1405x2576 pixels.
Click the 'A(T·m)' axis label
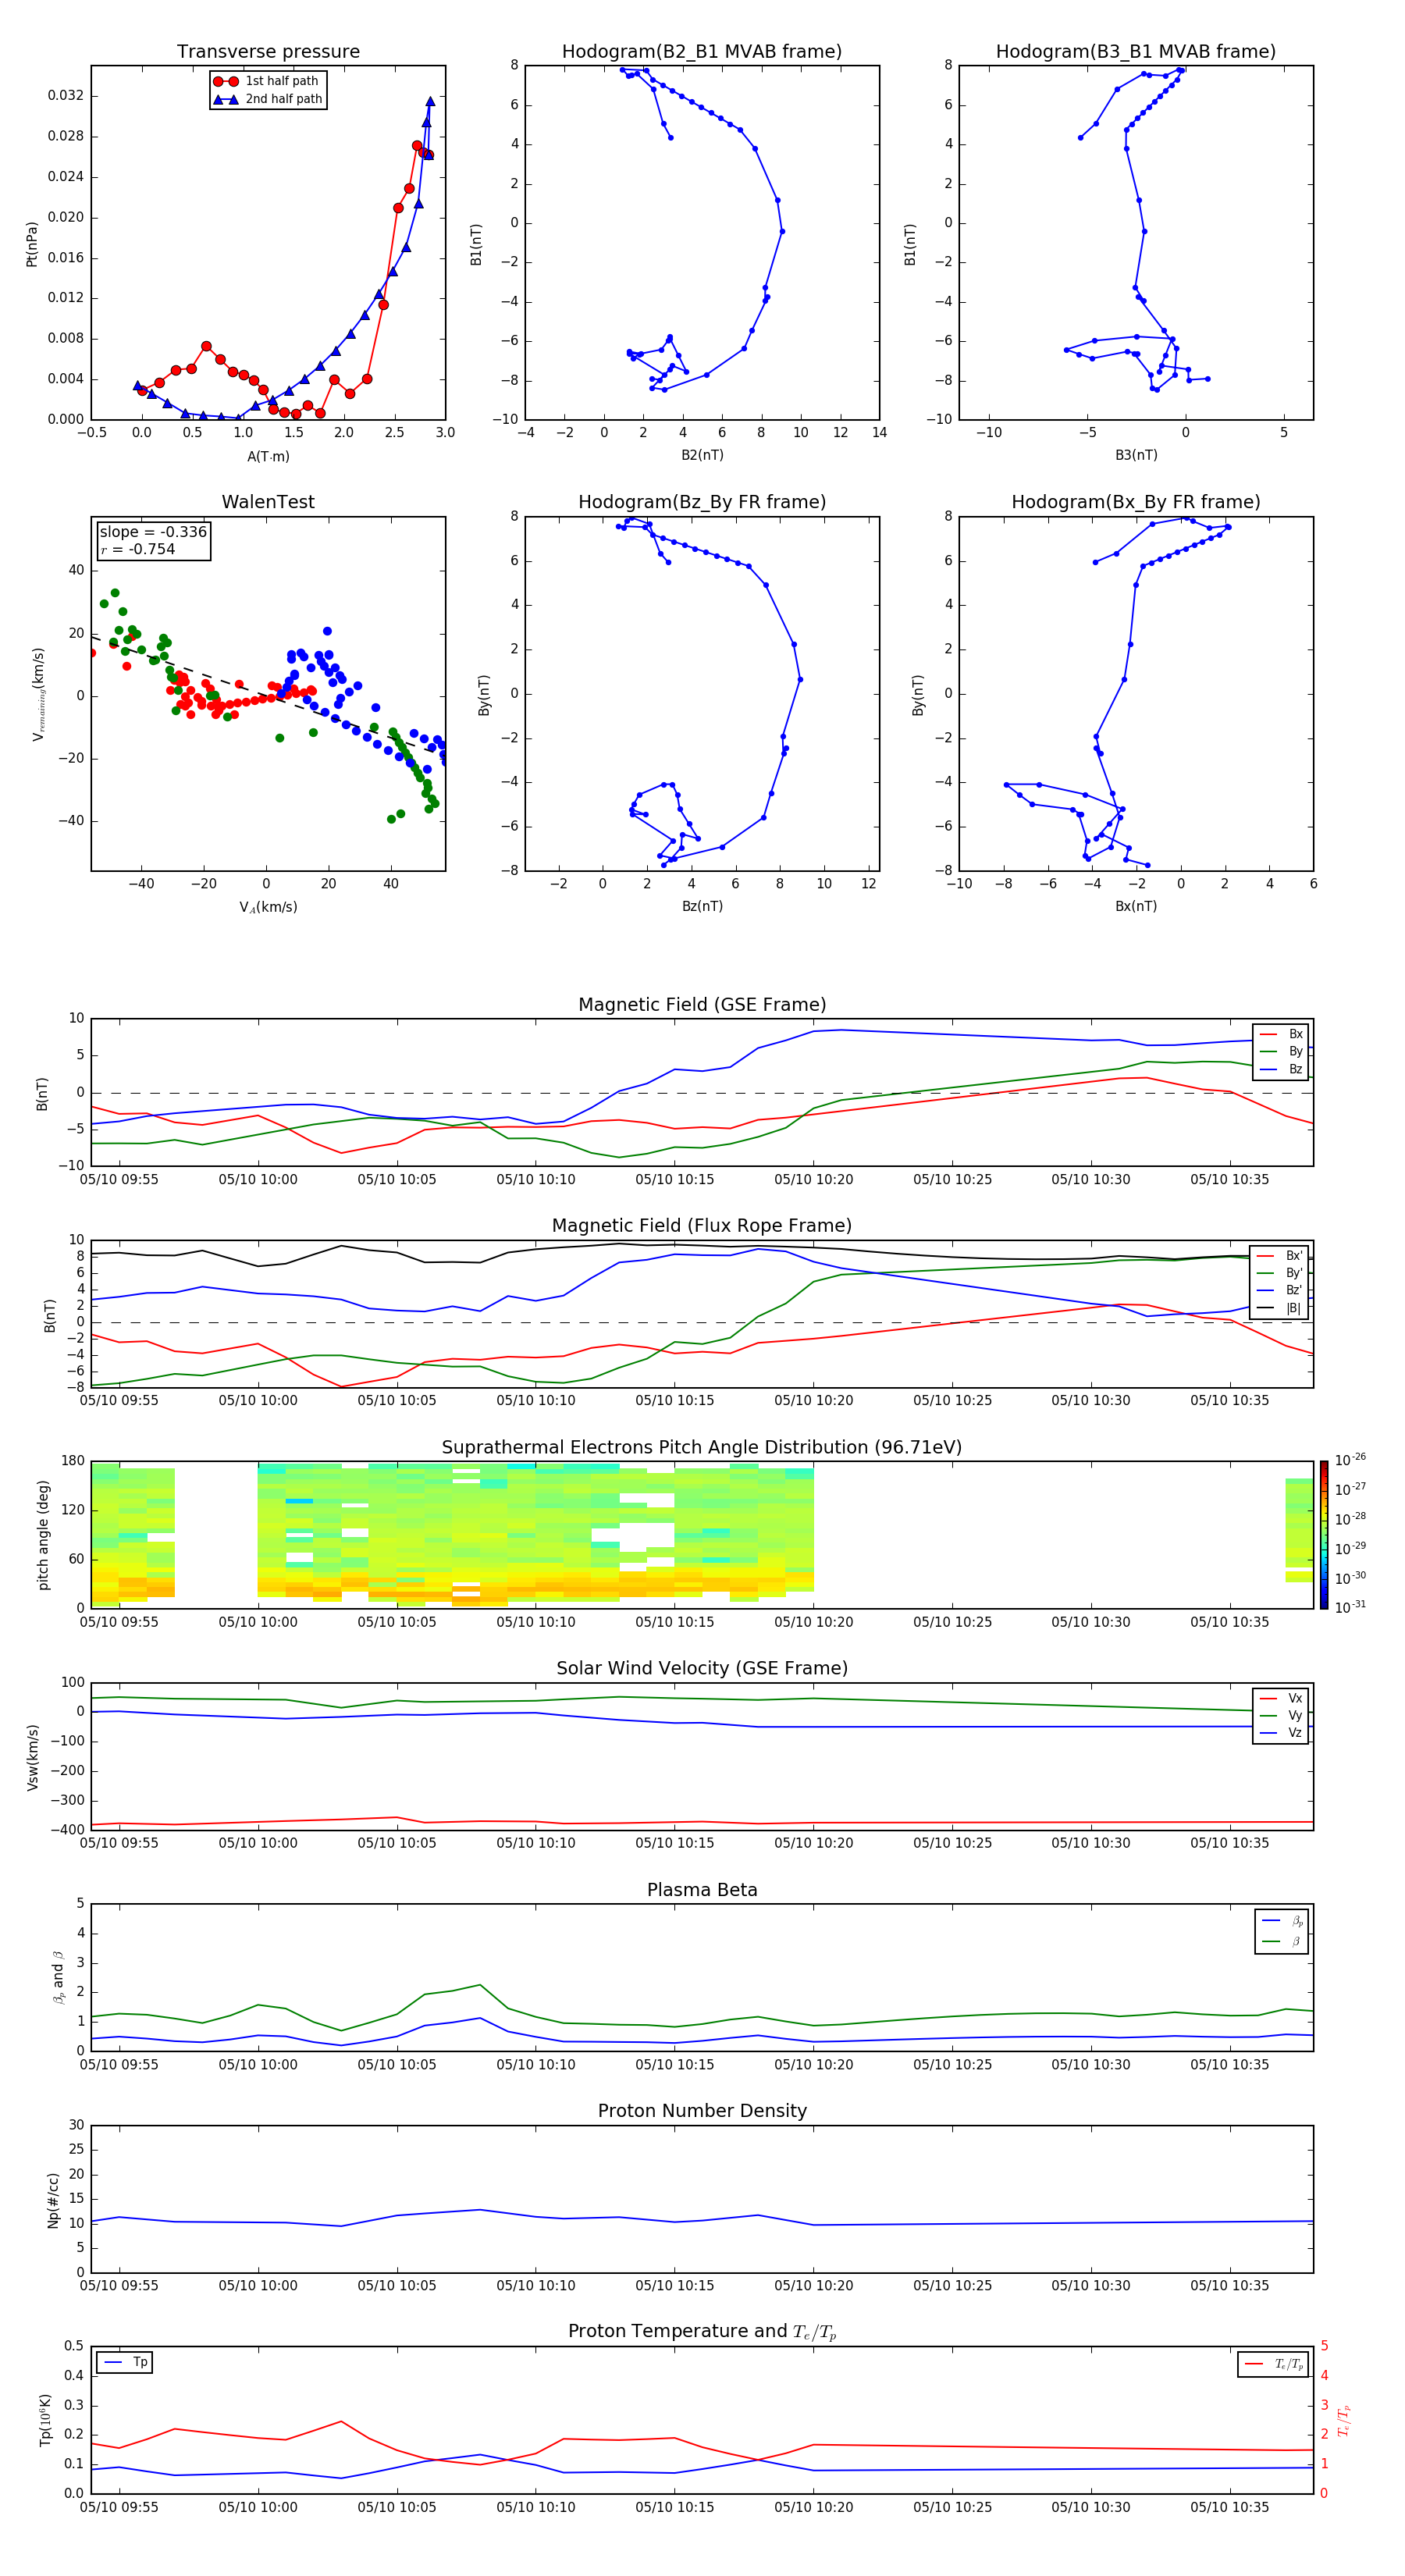point(268,456)
